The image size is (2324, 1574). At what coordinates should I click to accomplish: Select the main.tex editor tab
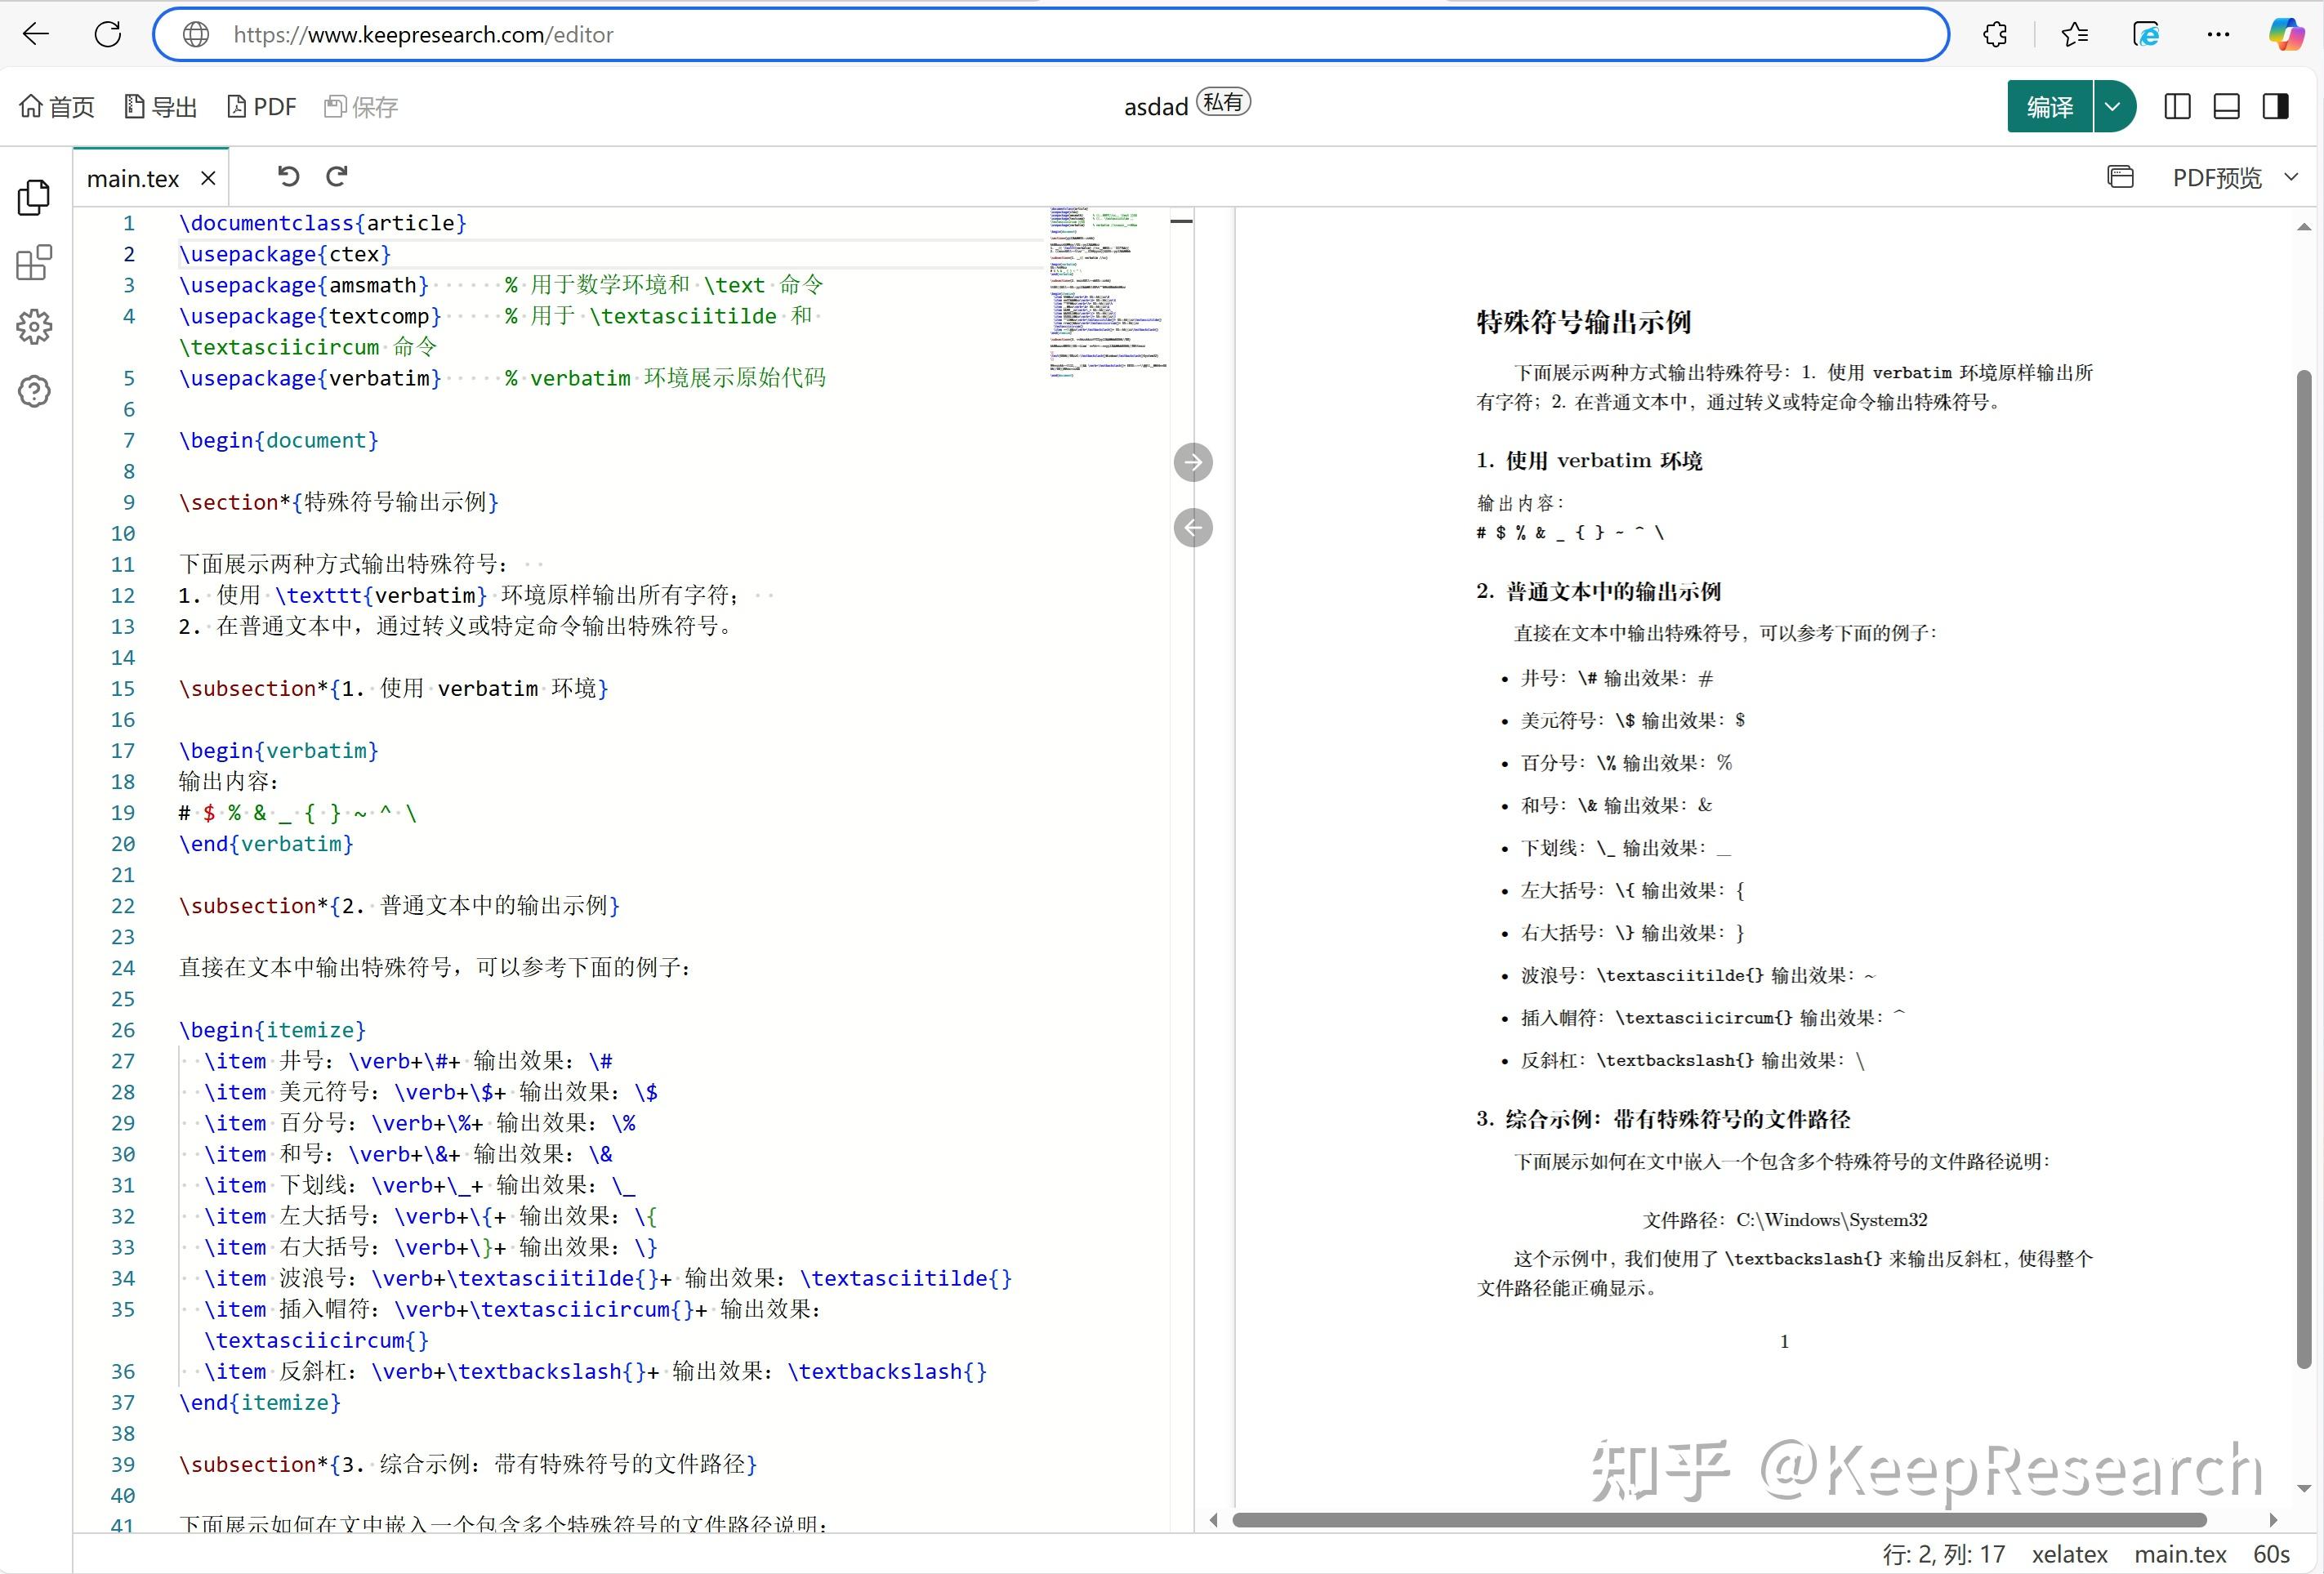tap(133, 178)
